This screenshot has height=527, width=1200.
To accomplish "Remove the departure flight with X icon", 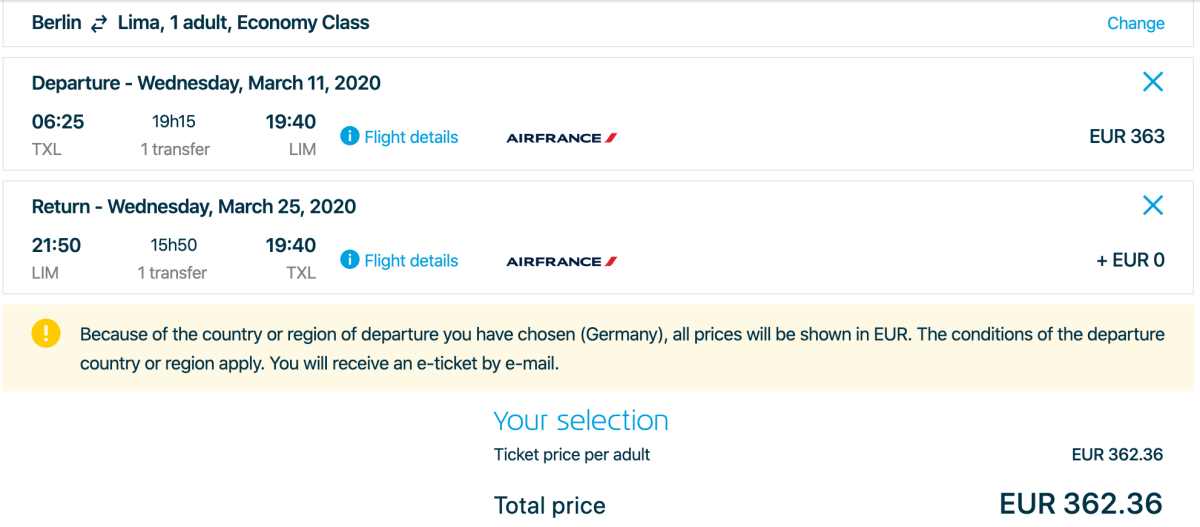I will point(1152,82).
